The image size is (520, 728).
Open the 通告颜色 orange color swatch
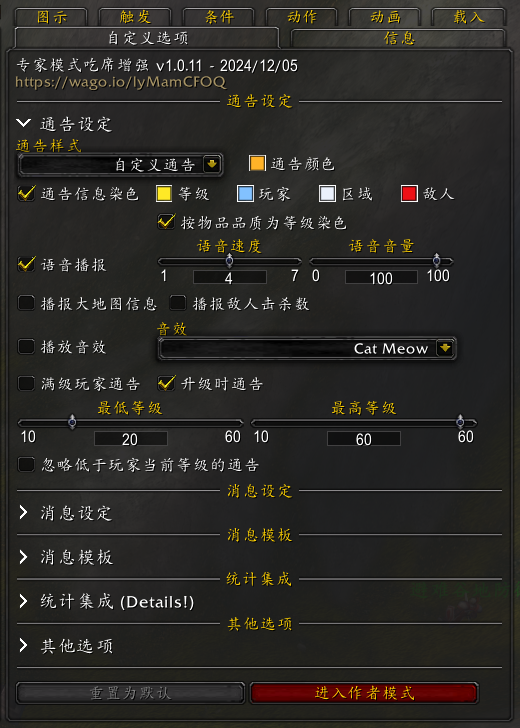tap(257, 163)
